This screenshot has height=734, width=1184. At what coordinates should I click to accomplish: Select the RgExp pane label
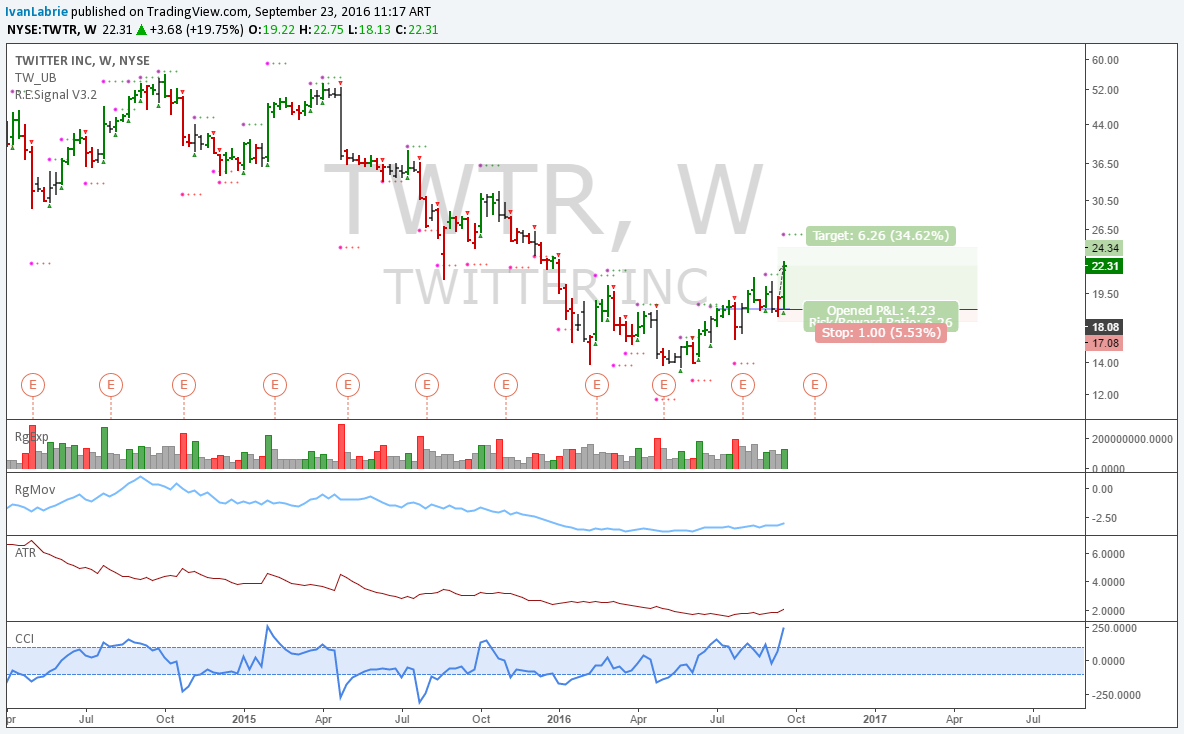click(x=32, y=436)
